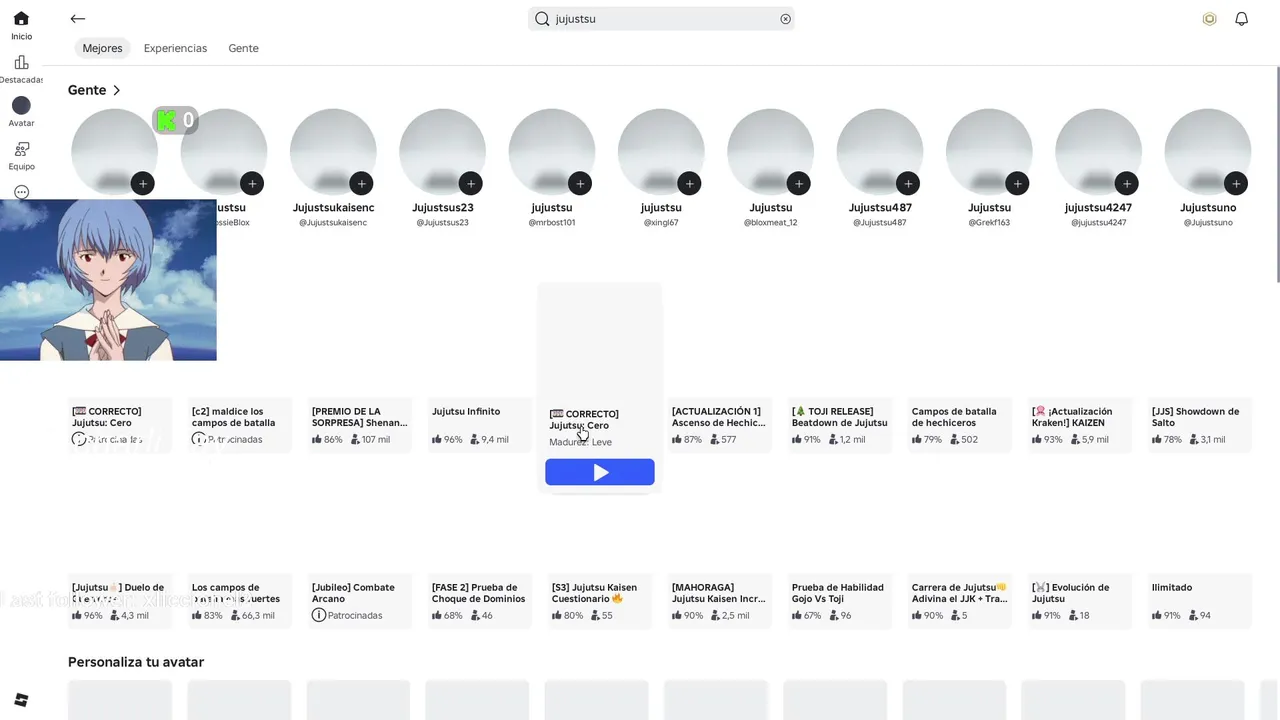This screenshot has width=1280, height=720.
Task: Open the three-dots more menu
Action: 21,192
